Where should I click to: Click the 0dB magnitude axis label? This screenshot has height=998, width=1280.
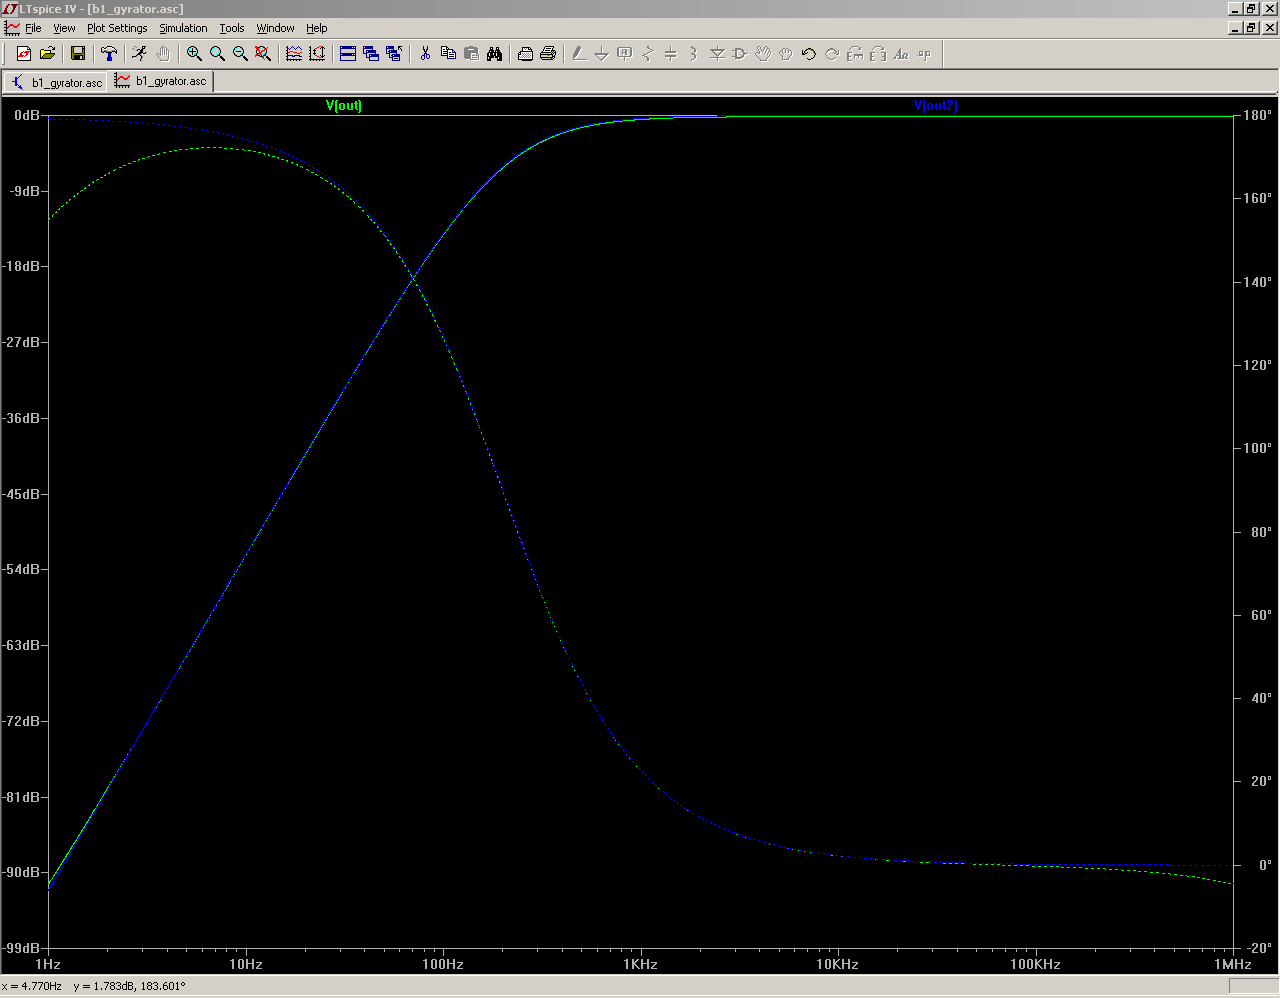click(x=26, y=115)
